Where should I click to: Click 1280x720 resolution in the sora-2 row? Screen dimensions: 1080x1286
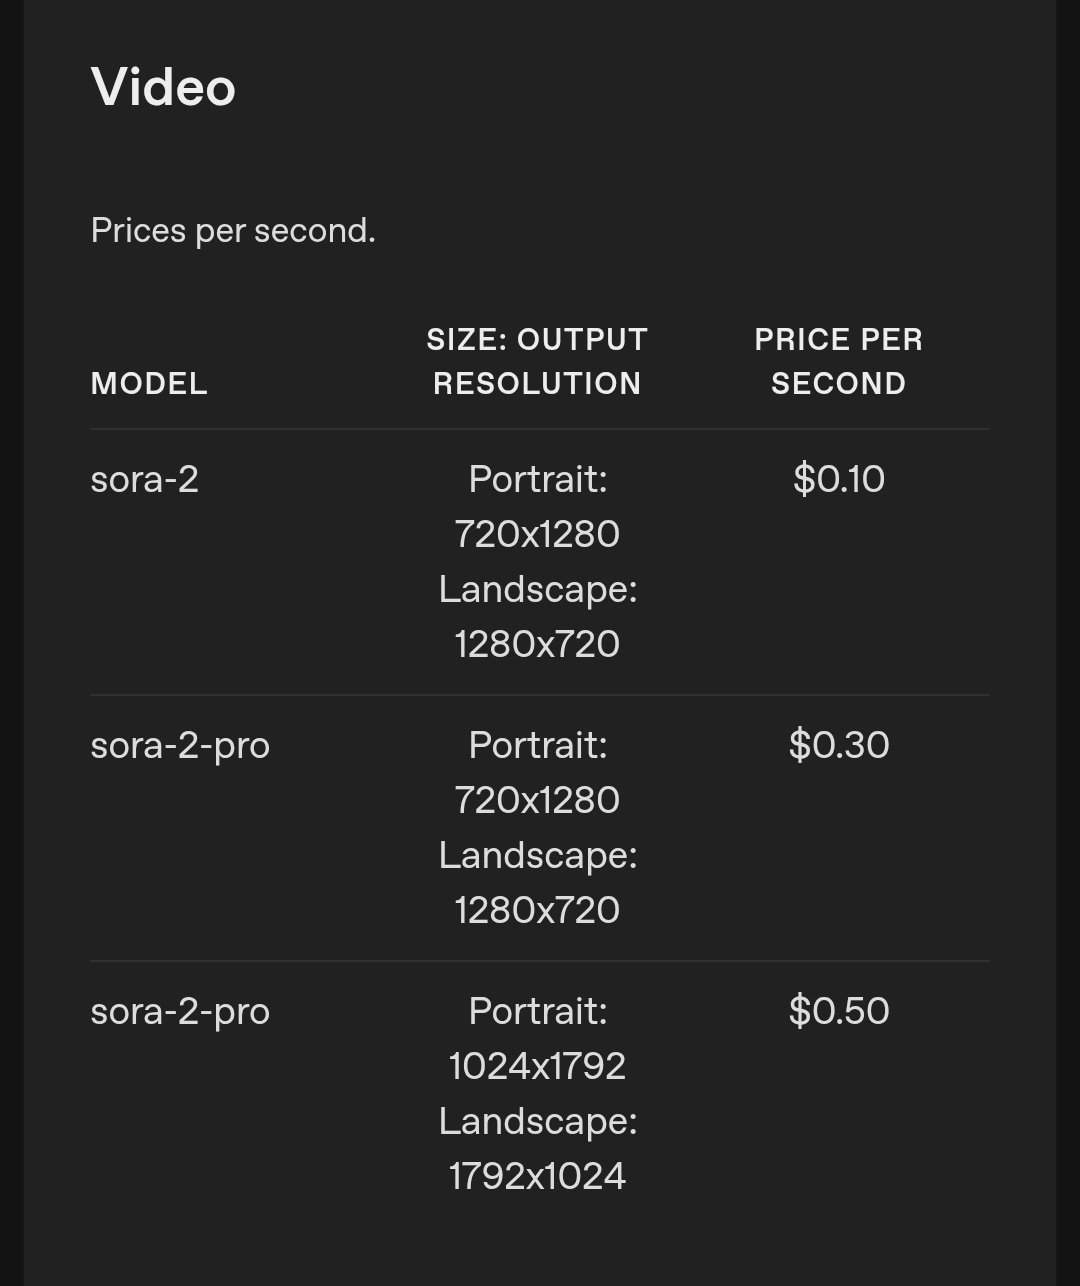tap(537, 644)
